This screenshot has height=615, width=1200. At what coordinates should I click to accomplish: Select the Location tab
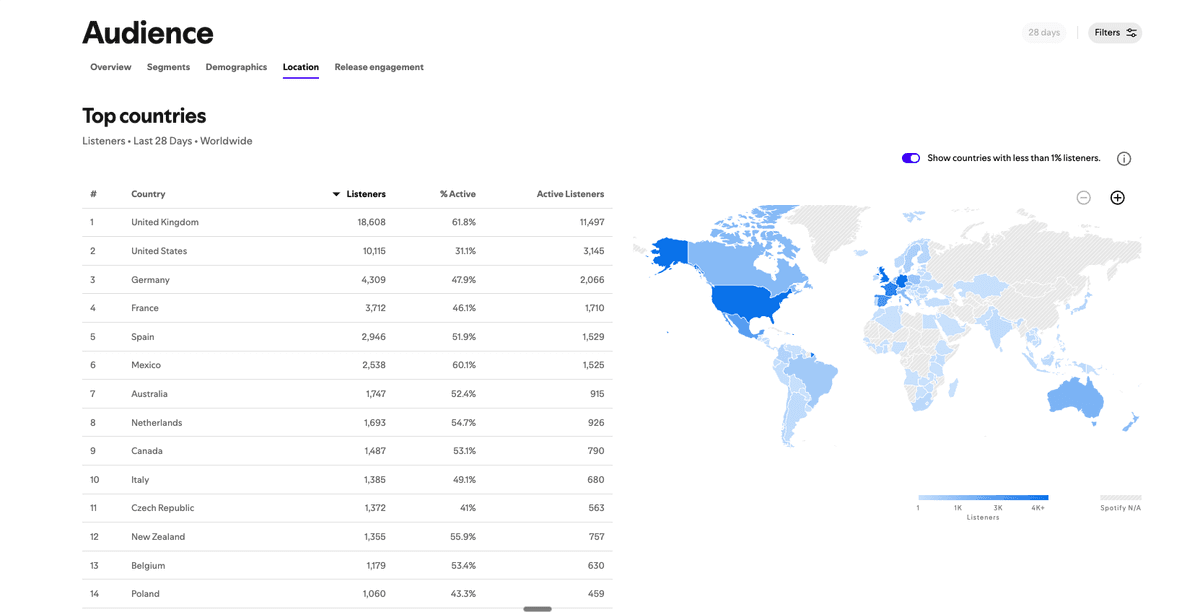(301, 67)
